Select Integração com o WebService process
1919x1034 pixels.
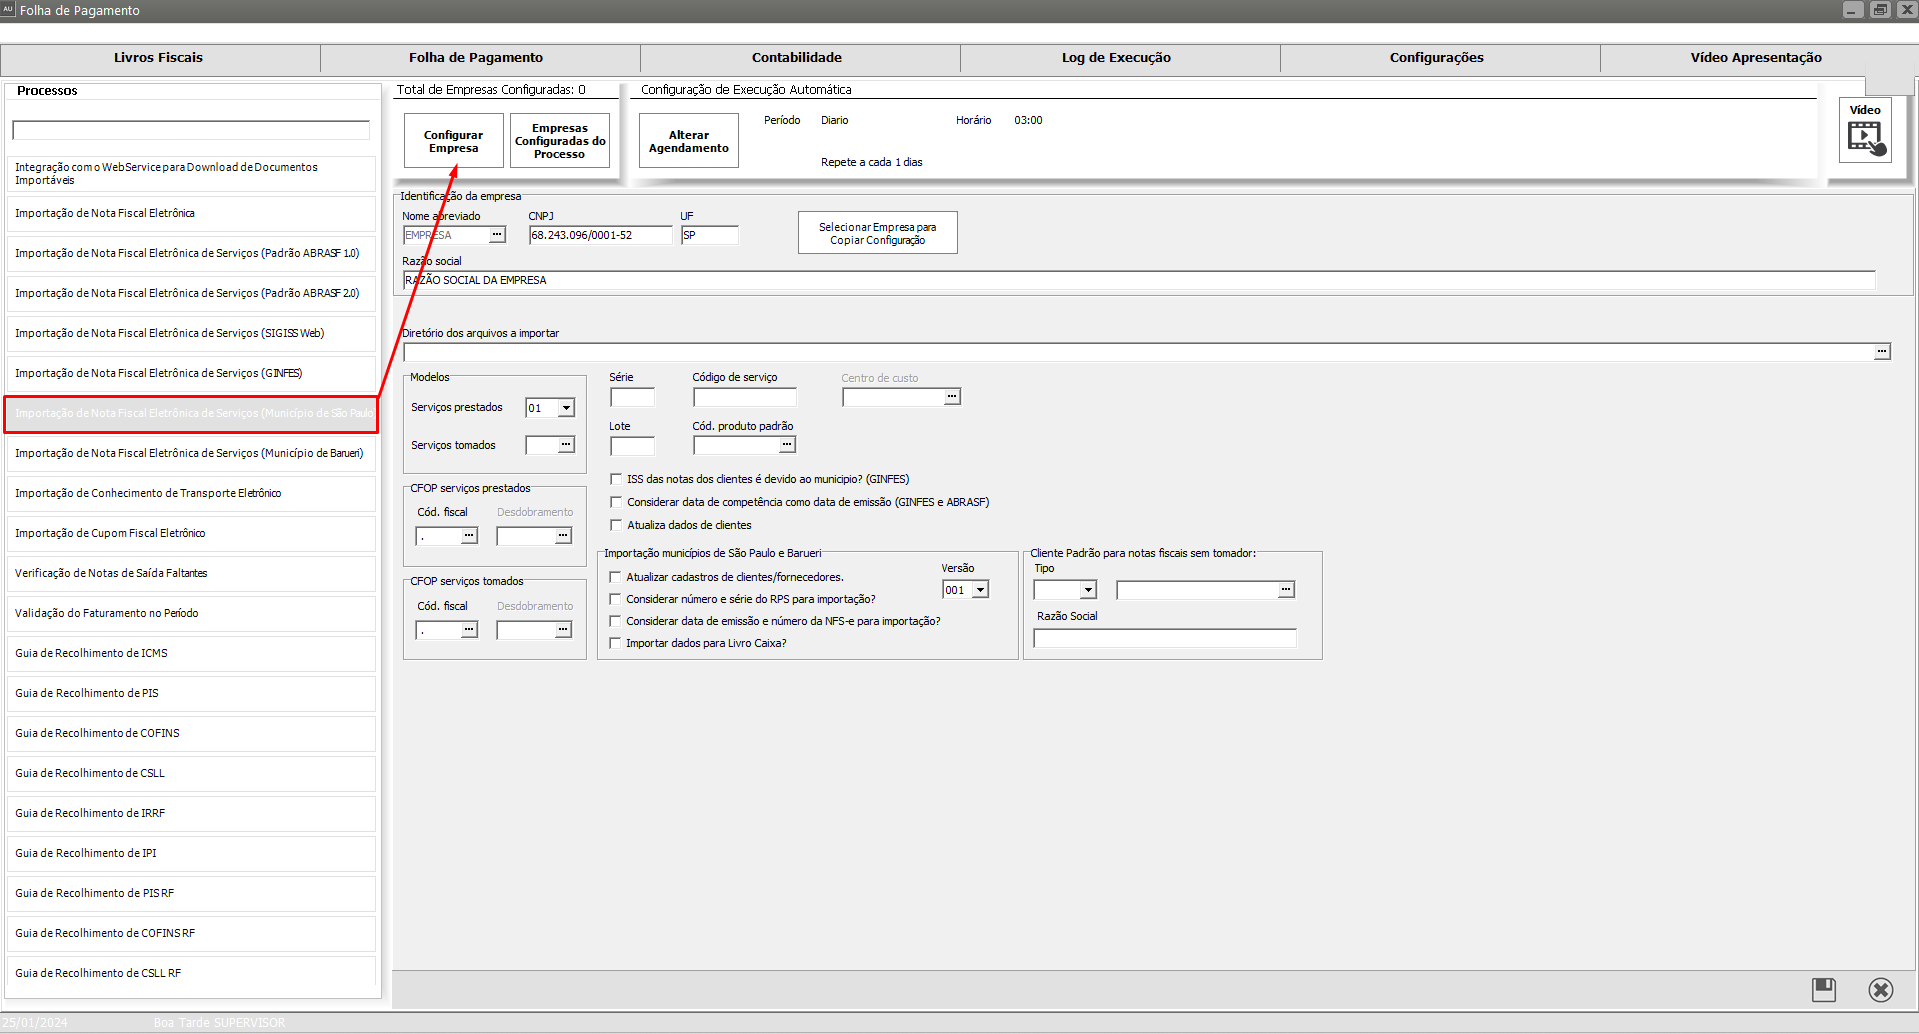[191, 174]
